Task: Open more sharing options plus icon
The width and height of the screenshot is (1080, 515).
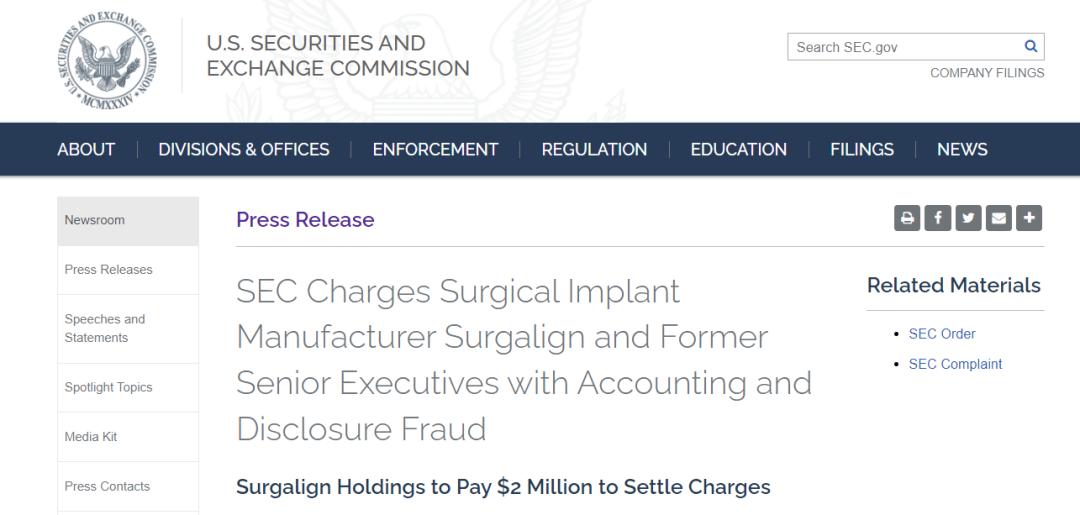Action: coord(1029,218)
